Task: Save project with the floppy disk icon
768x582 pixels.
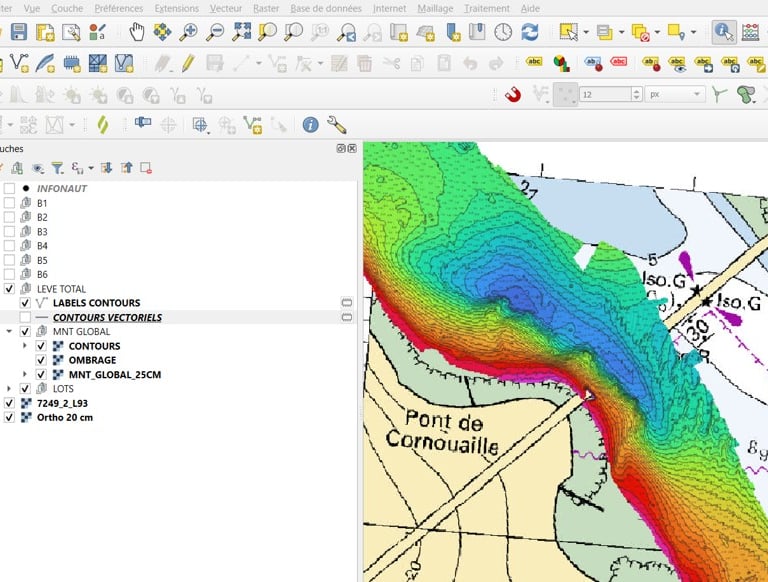Action: click(x=19, y=32)
